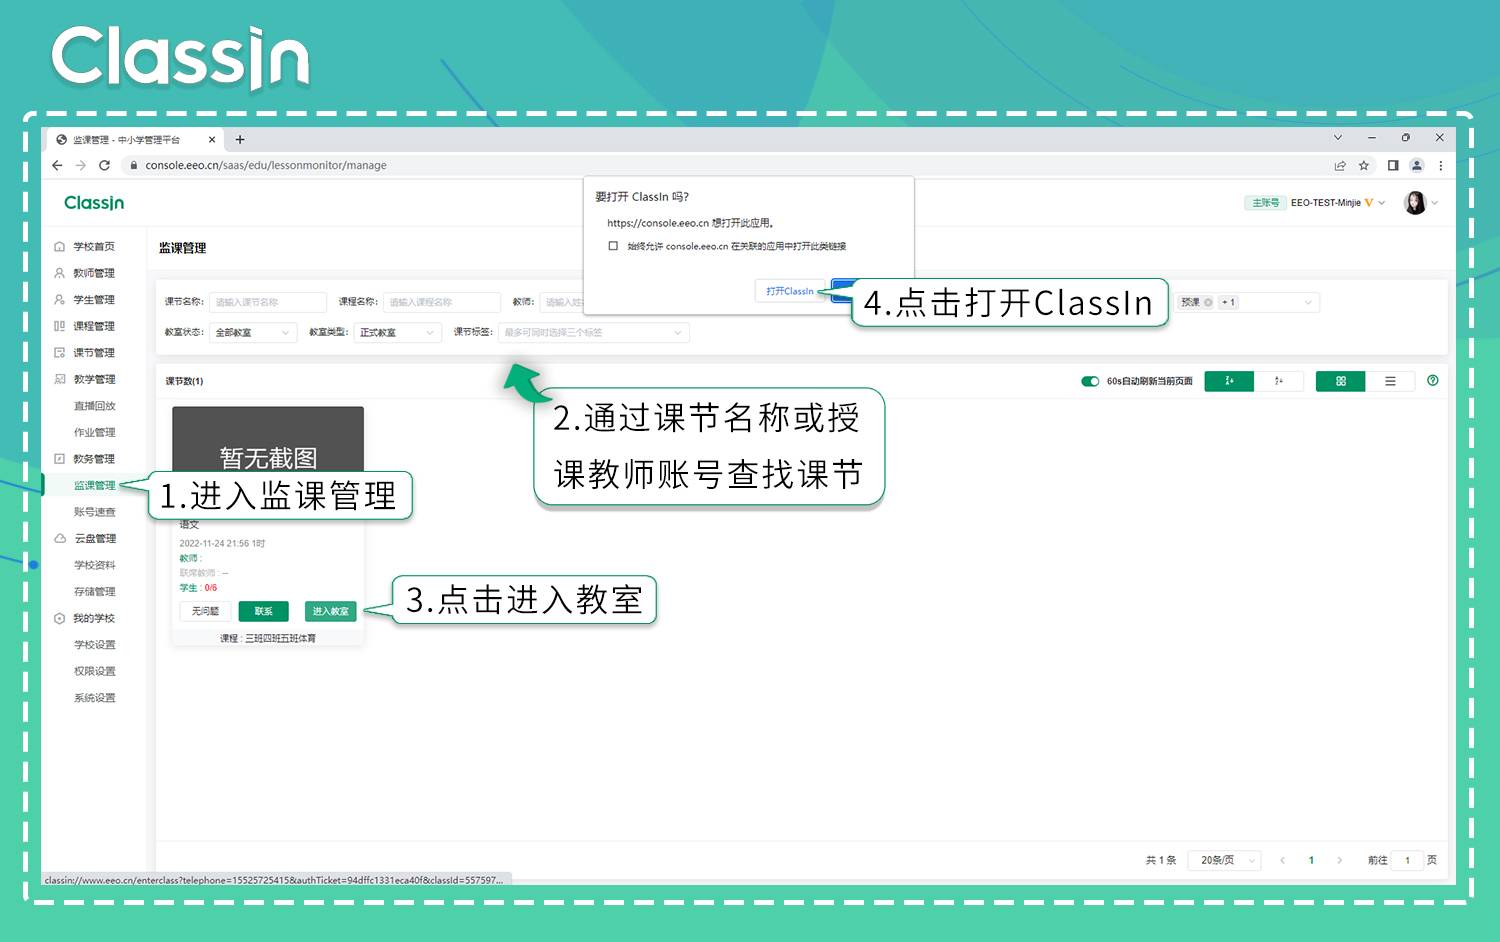Click the 主账号 badge in header
The height and width of the screenshot is (942, 1500).
point(1265,203)
